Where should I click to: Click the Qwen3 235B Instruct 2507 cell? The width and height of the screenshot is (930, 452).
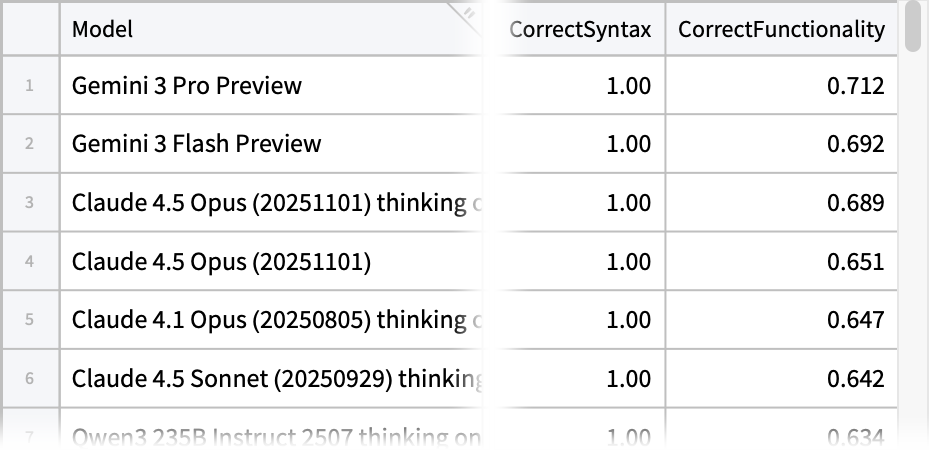coord(277,437)
